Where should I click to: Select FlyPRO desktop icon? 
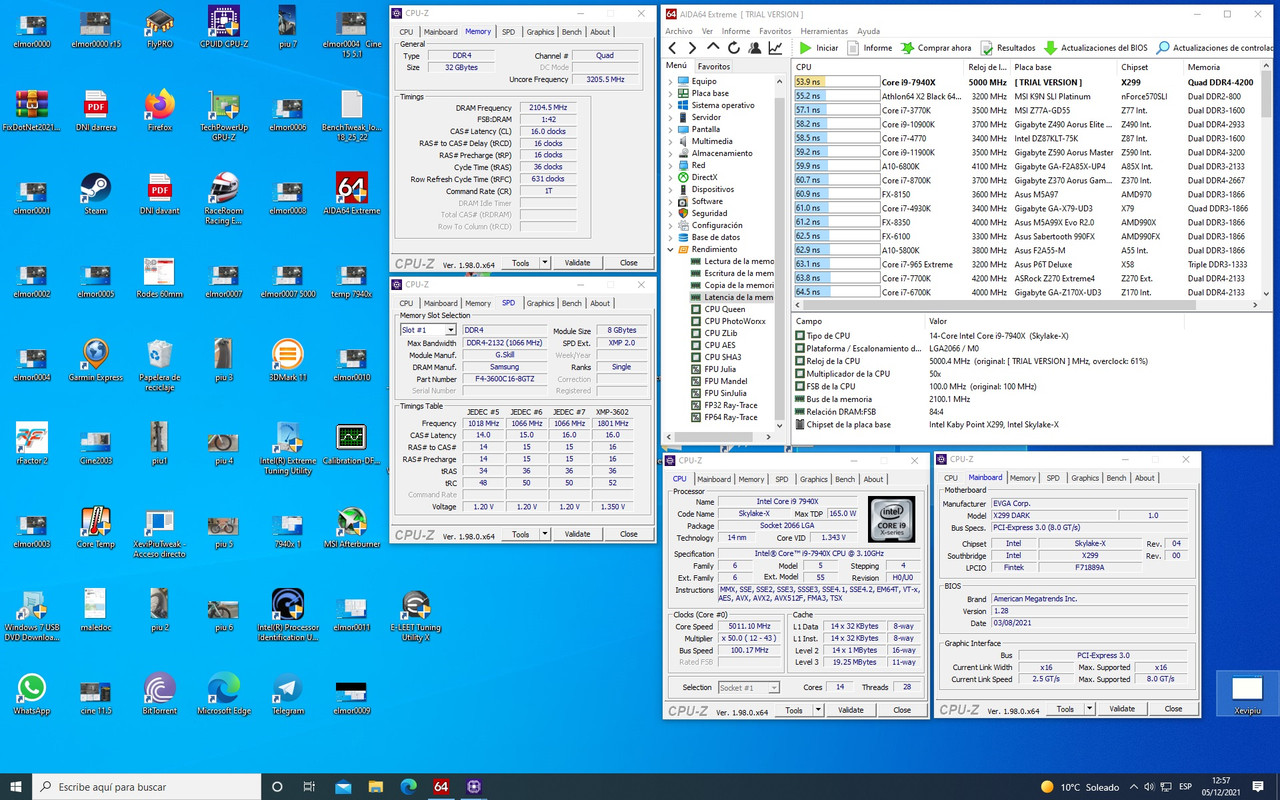coord(159,27)
